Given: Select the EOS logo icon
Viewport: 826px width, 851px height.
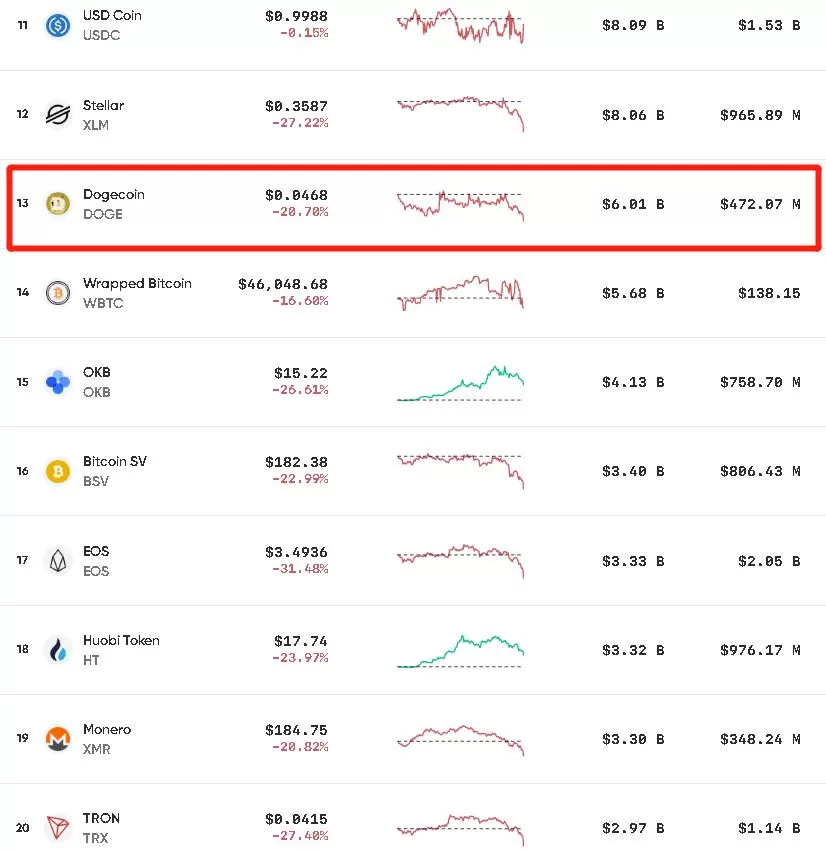Looking at the screenshot, I should click(x=58, y=561).
